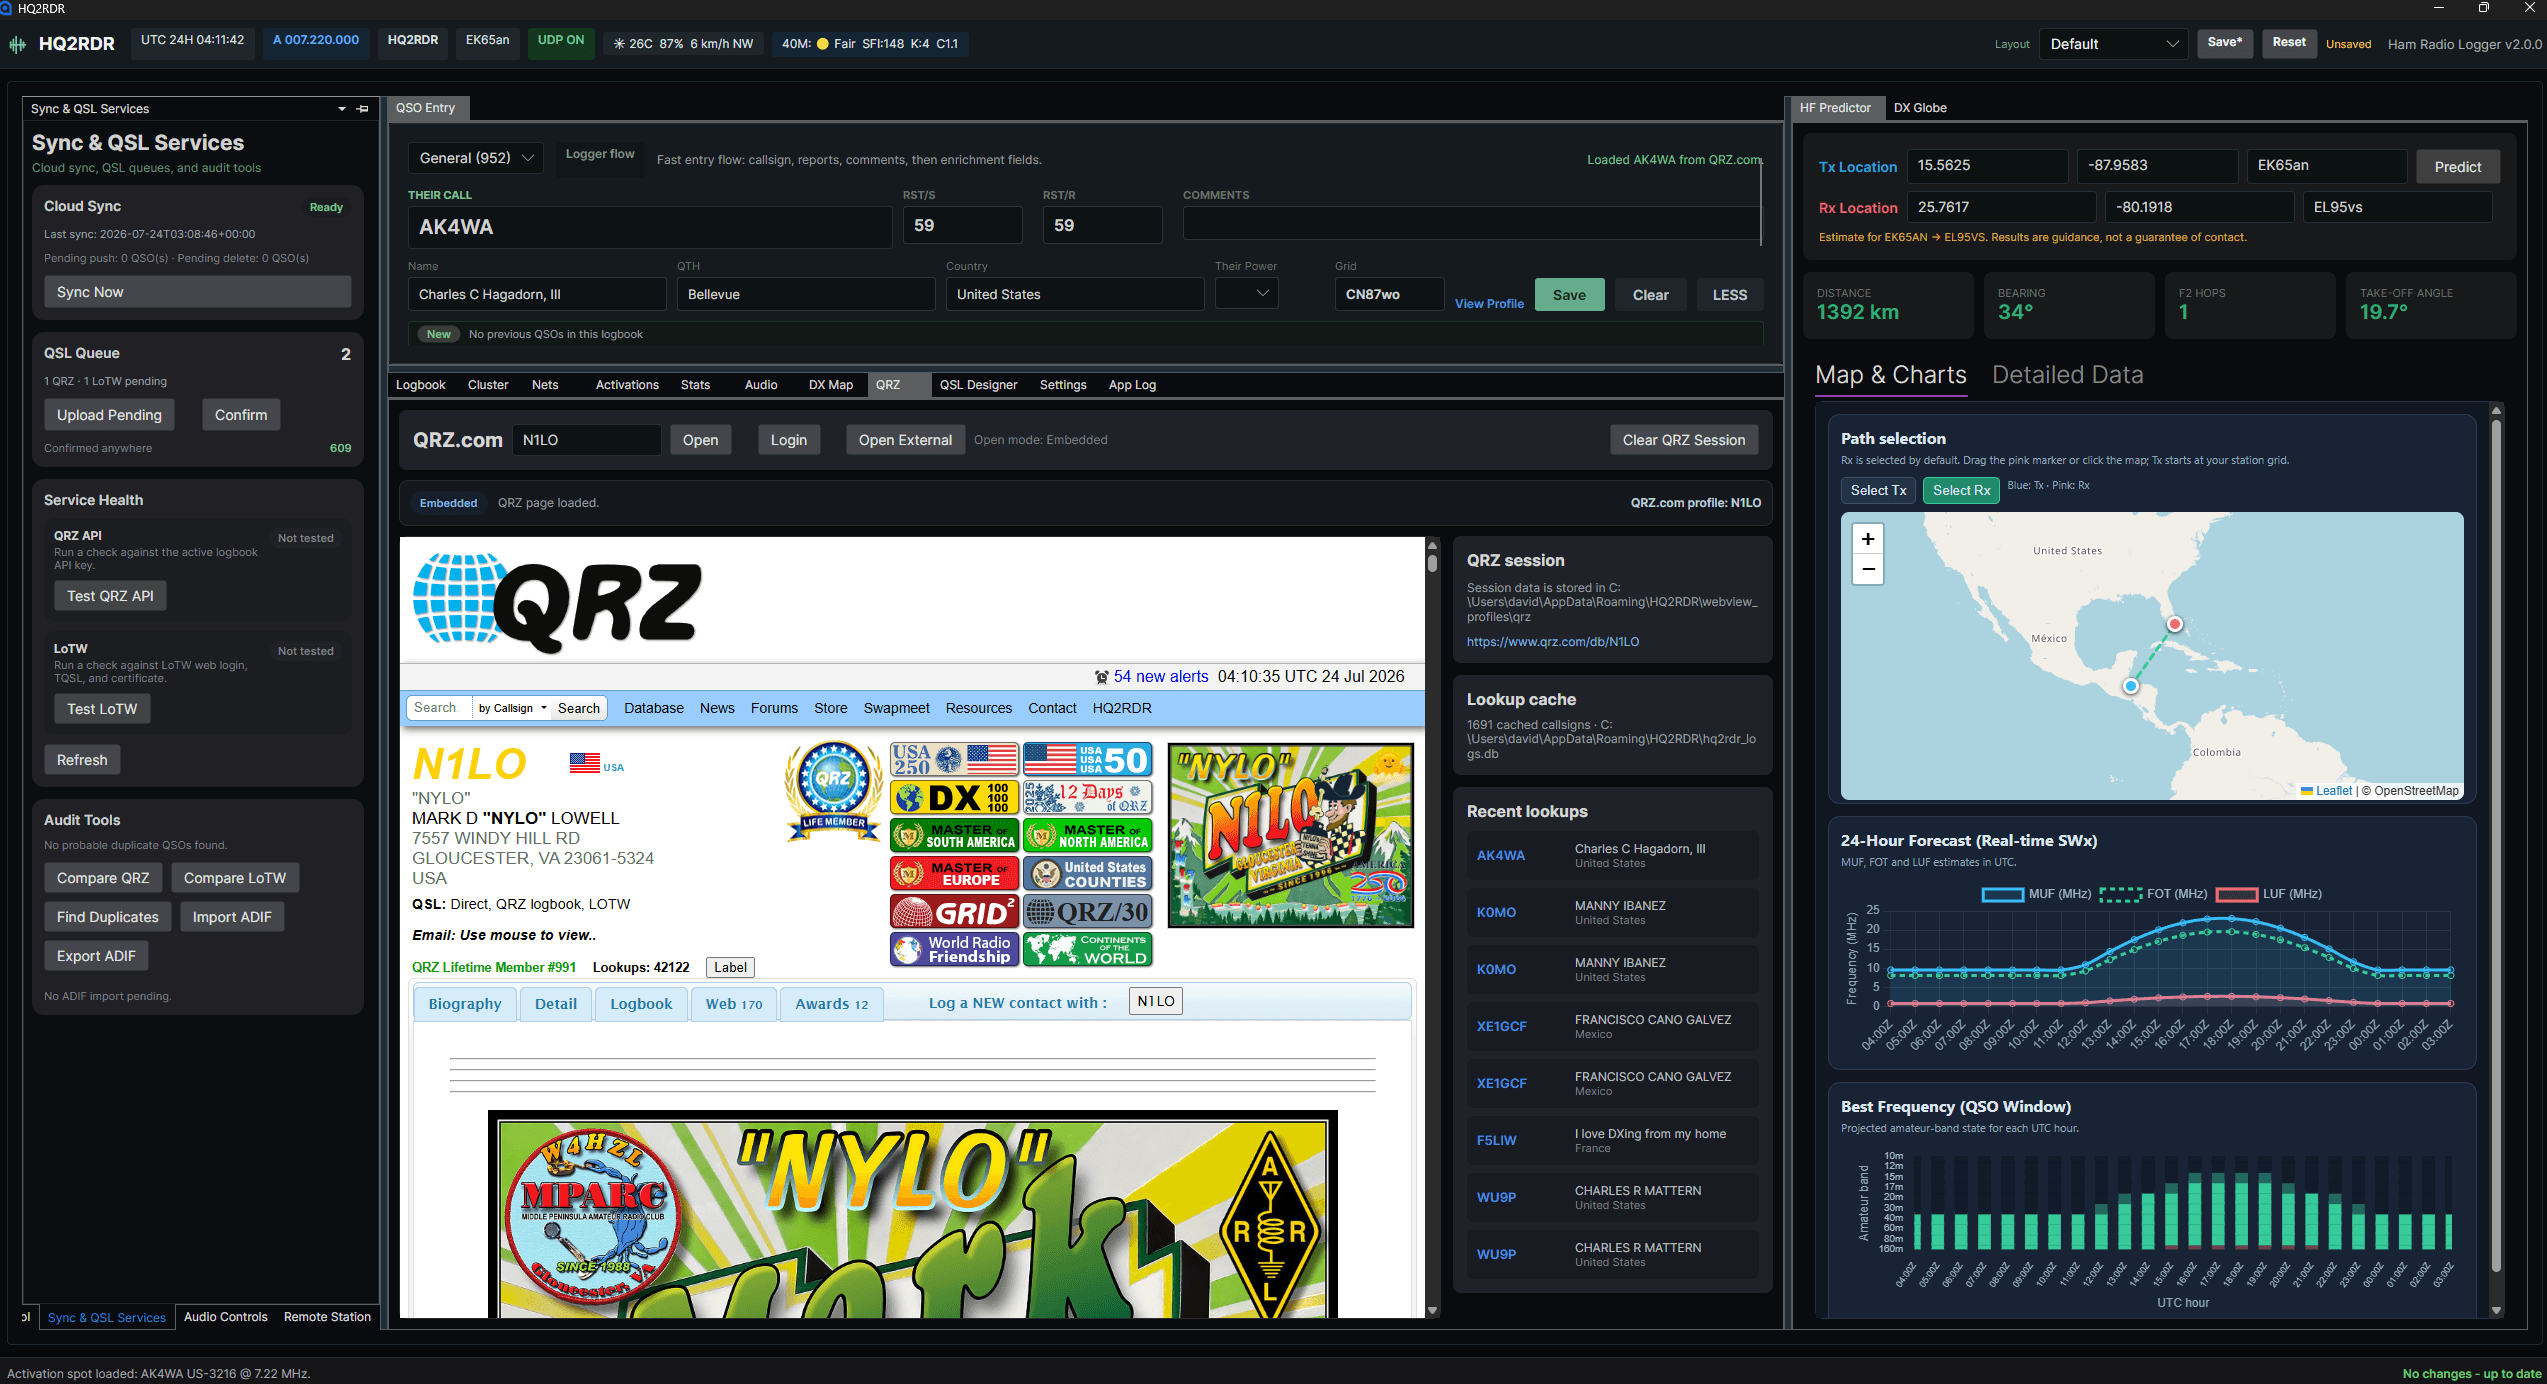Switch to the Audio Controls panel tab
The image size is (2547, 1384).
coord(226,1317)
